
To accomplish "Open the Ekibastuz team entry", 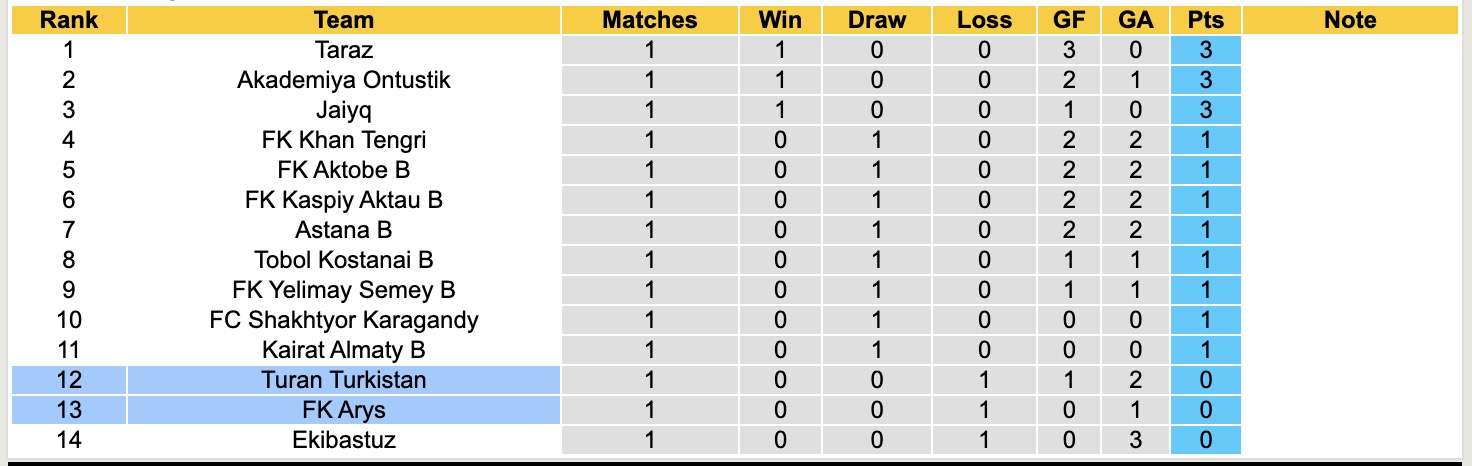I will pos(343,440).
